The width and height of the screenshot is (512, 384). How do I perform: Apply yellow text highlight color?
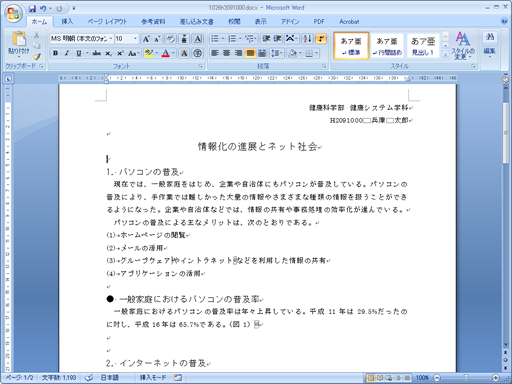pyautogui.click(x=149, y=53)
